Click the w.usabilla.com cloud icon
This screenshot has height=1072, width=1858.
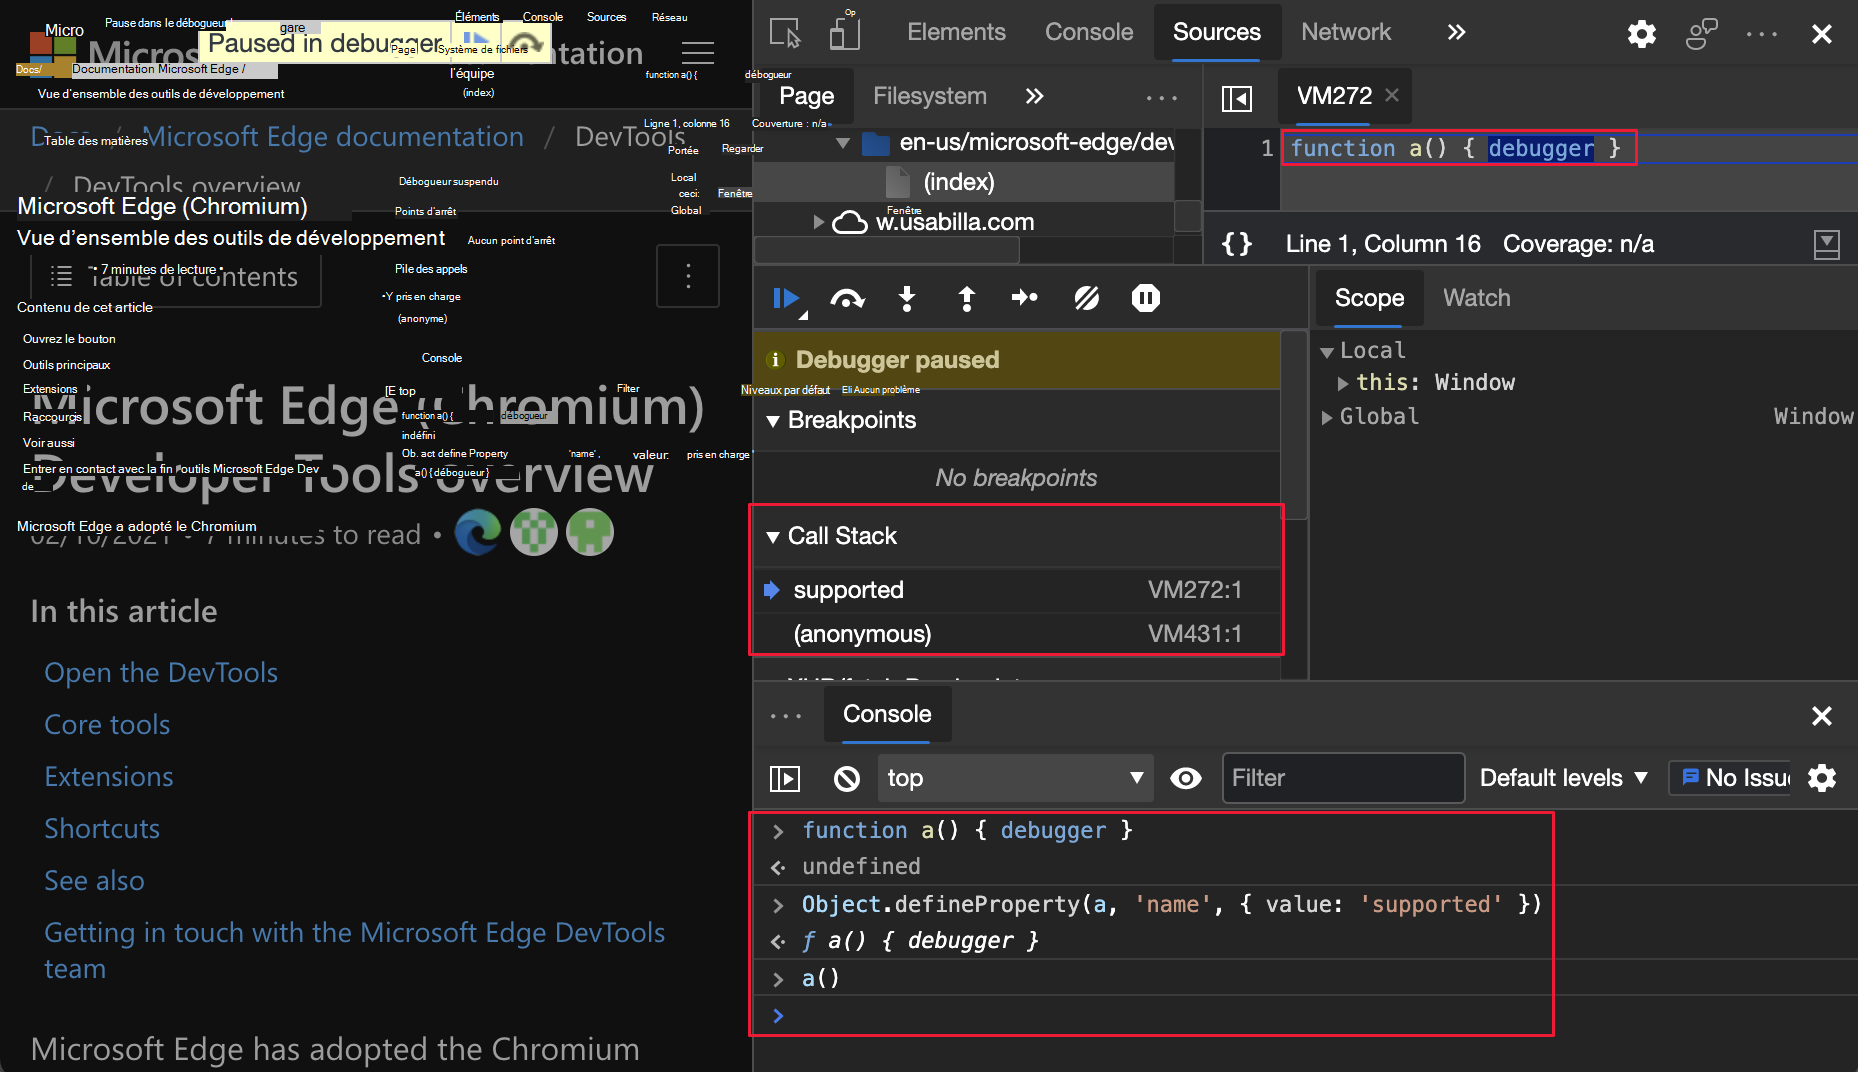click(x=850, y=222)
